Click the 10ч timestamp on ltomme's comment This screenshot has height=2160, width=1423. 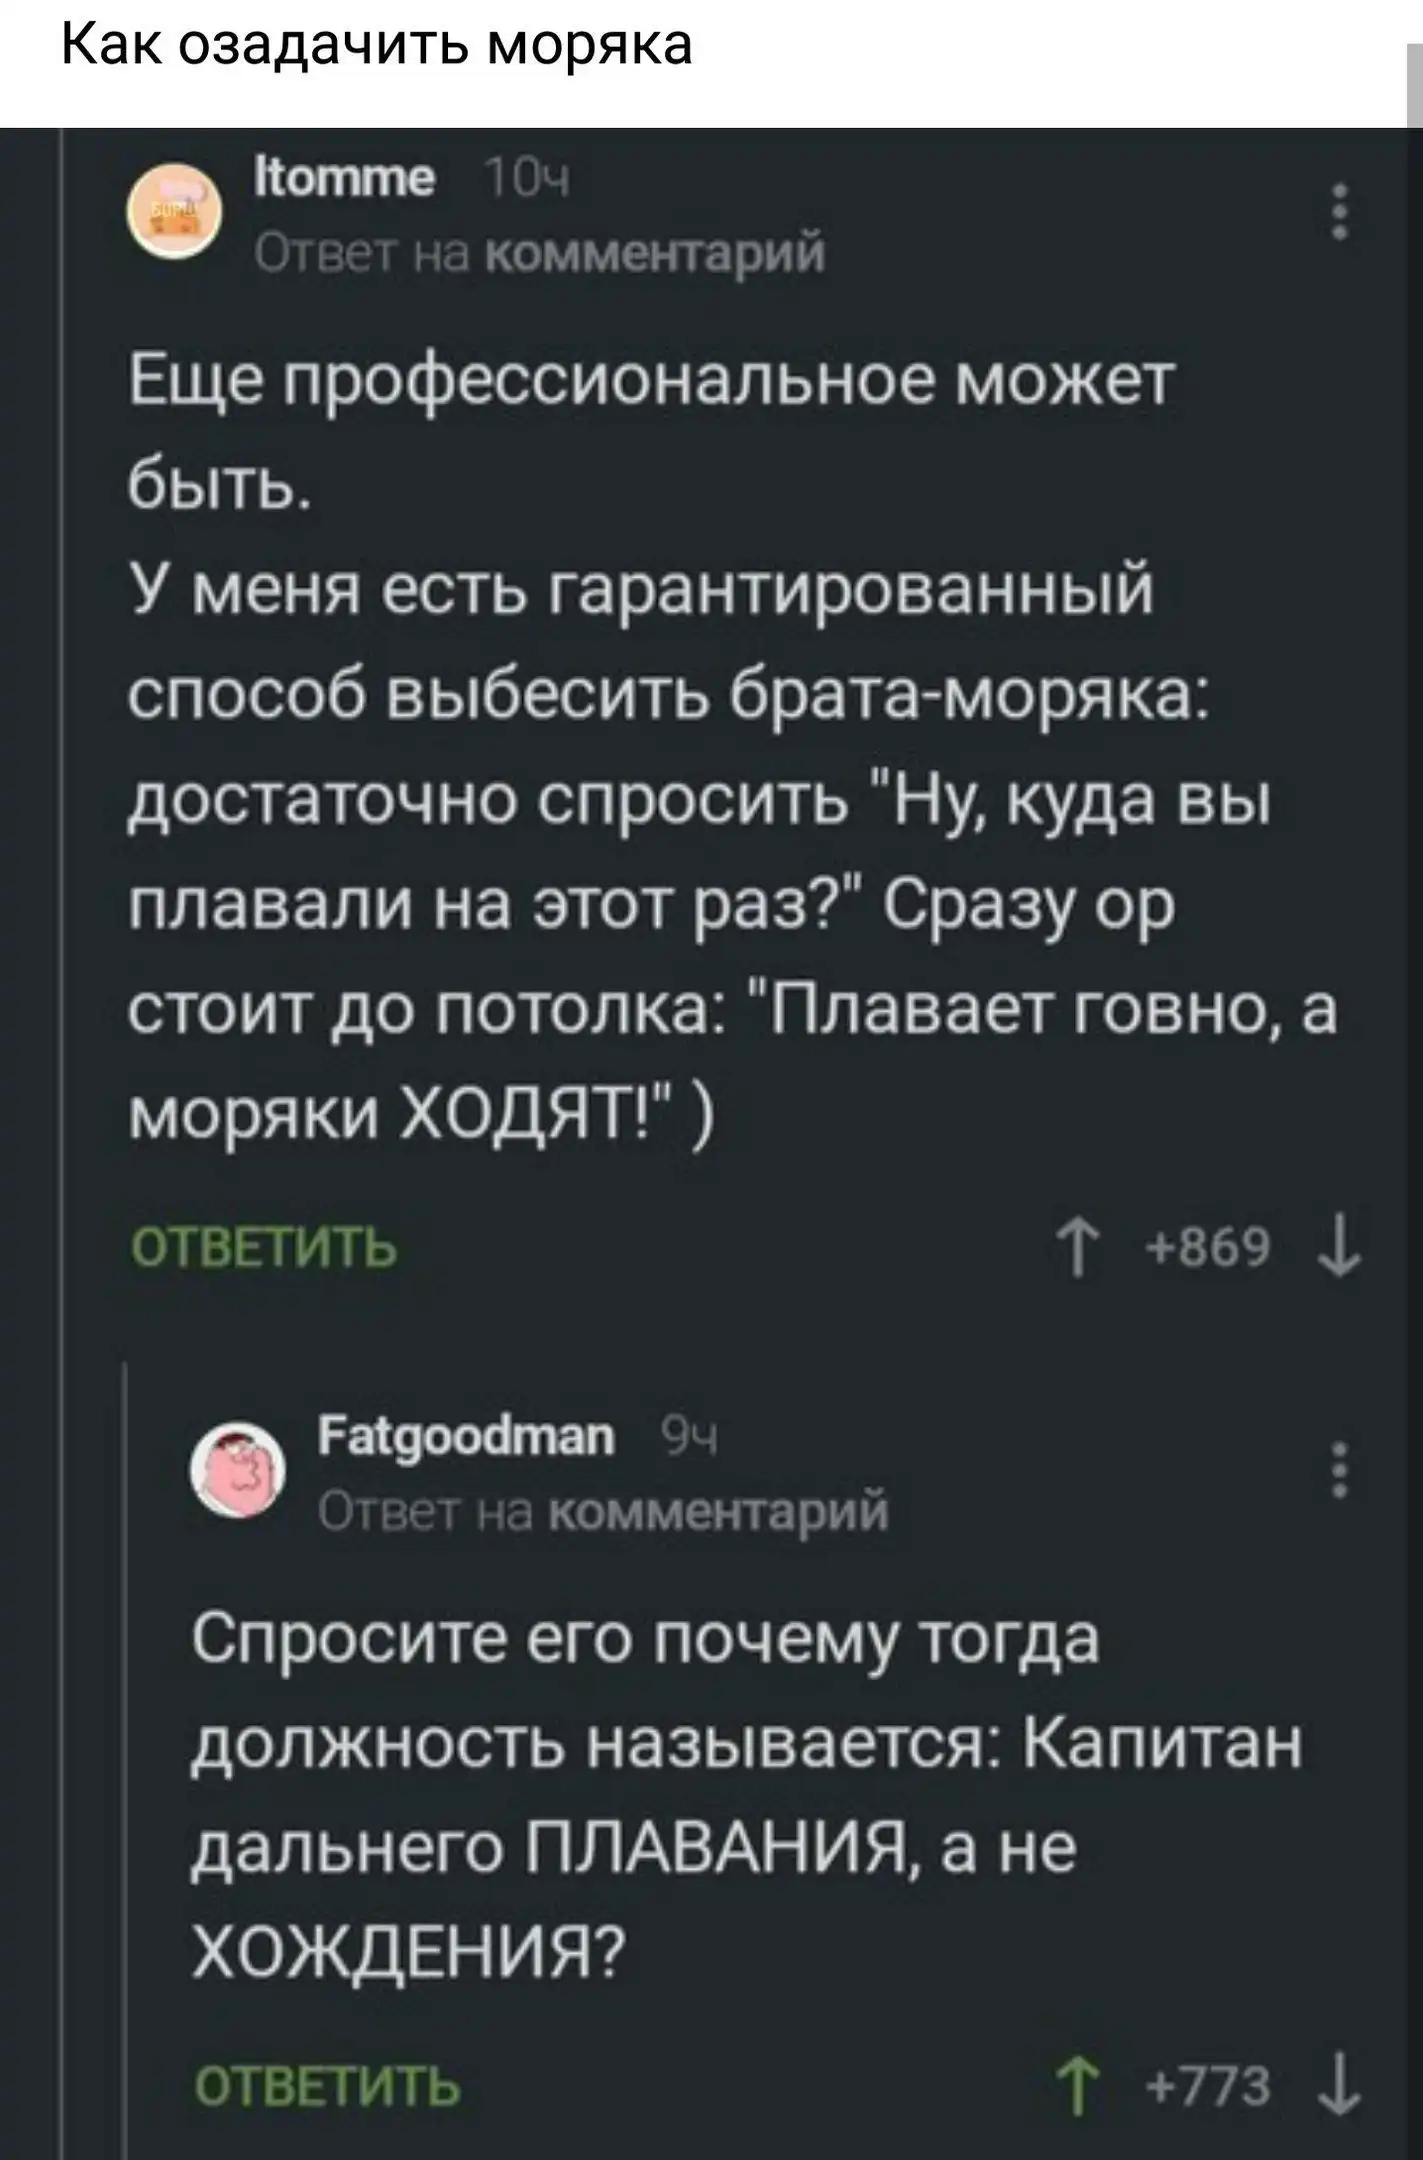(526, 182)
